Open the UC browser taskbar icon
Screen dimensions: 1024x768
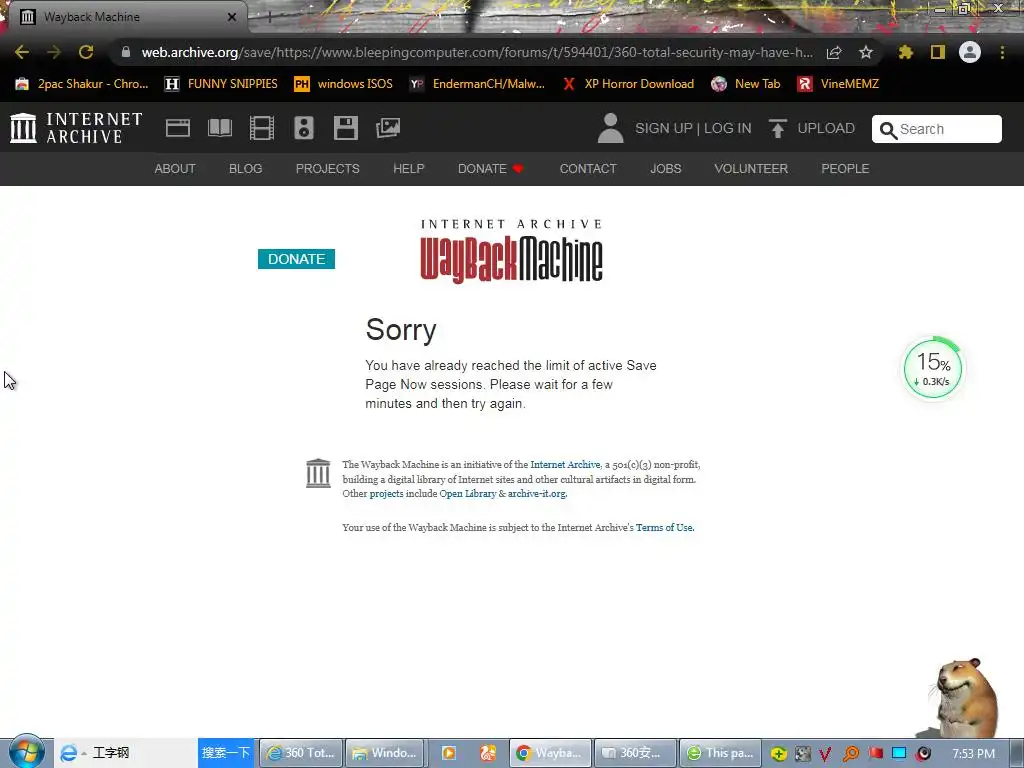coord(488,753)
